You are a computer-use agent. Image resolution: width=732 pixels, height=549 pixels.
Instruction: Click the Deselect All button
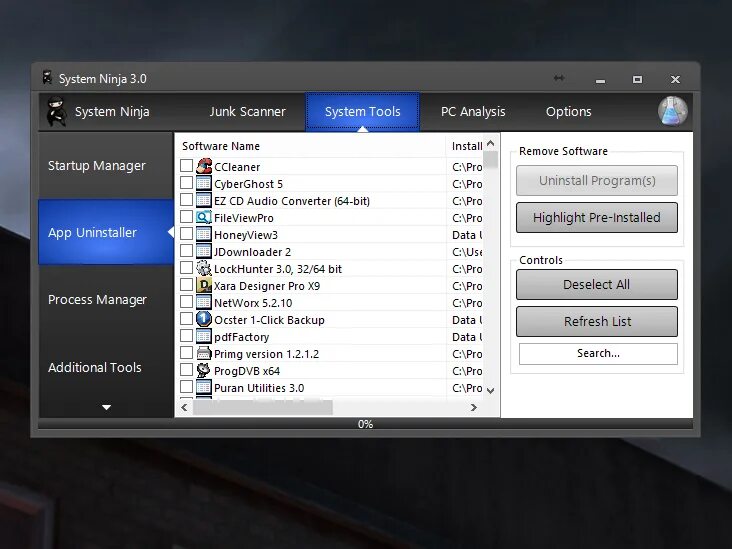click(x=597, y=284)
